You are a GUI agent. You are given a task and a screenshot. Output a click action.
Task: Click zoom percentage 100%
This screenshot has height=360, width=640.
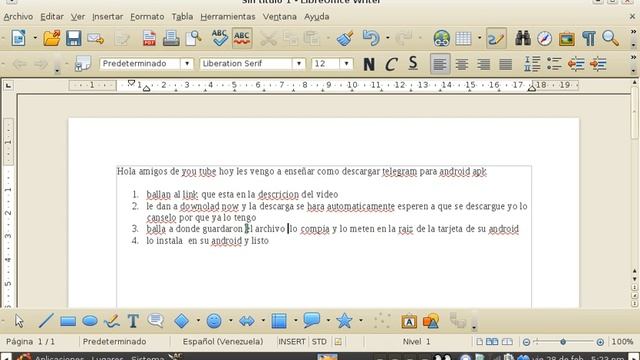[x=622, y=342]
